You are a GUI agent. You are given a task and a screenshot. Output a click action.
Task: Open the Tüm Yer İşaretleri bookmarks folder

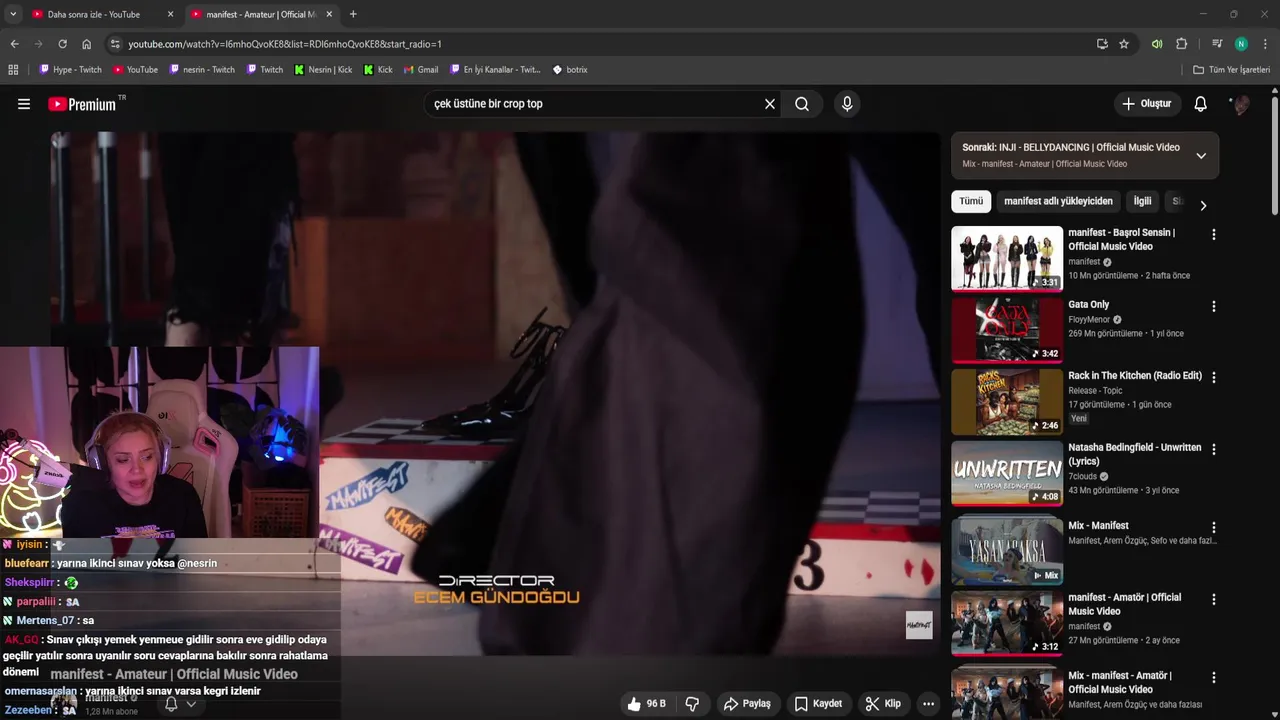(x=1232, y=70)
